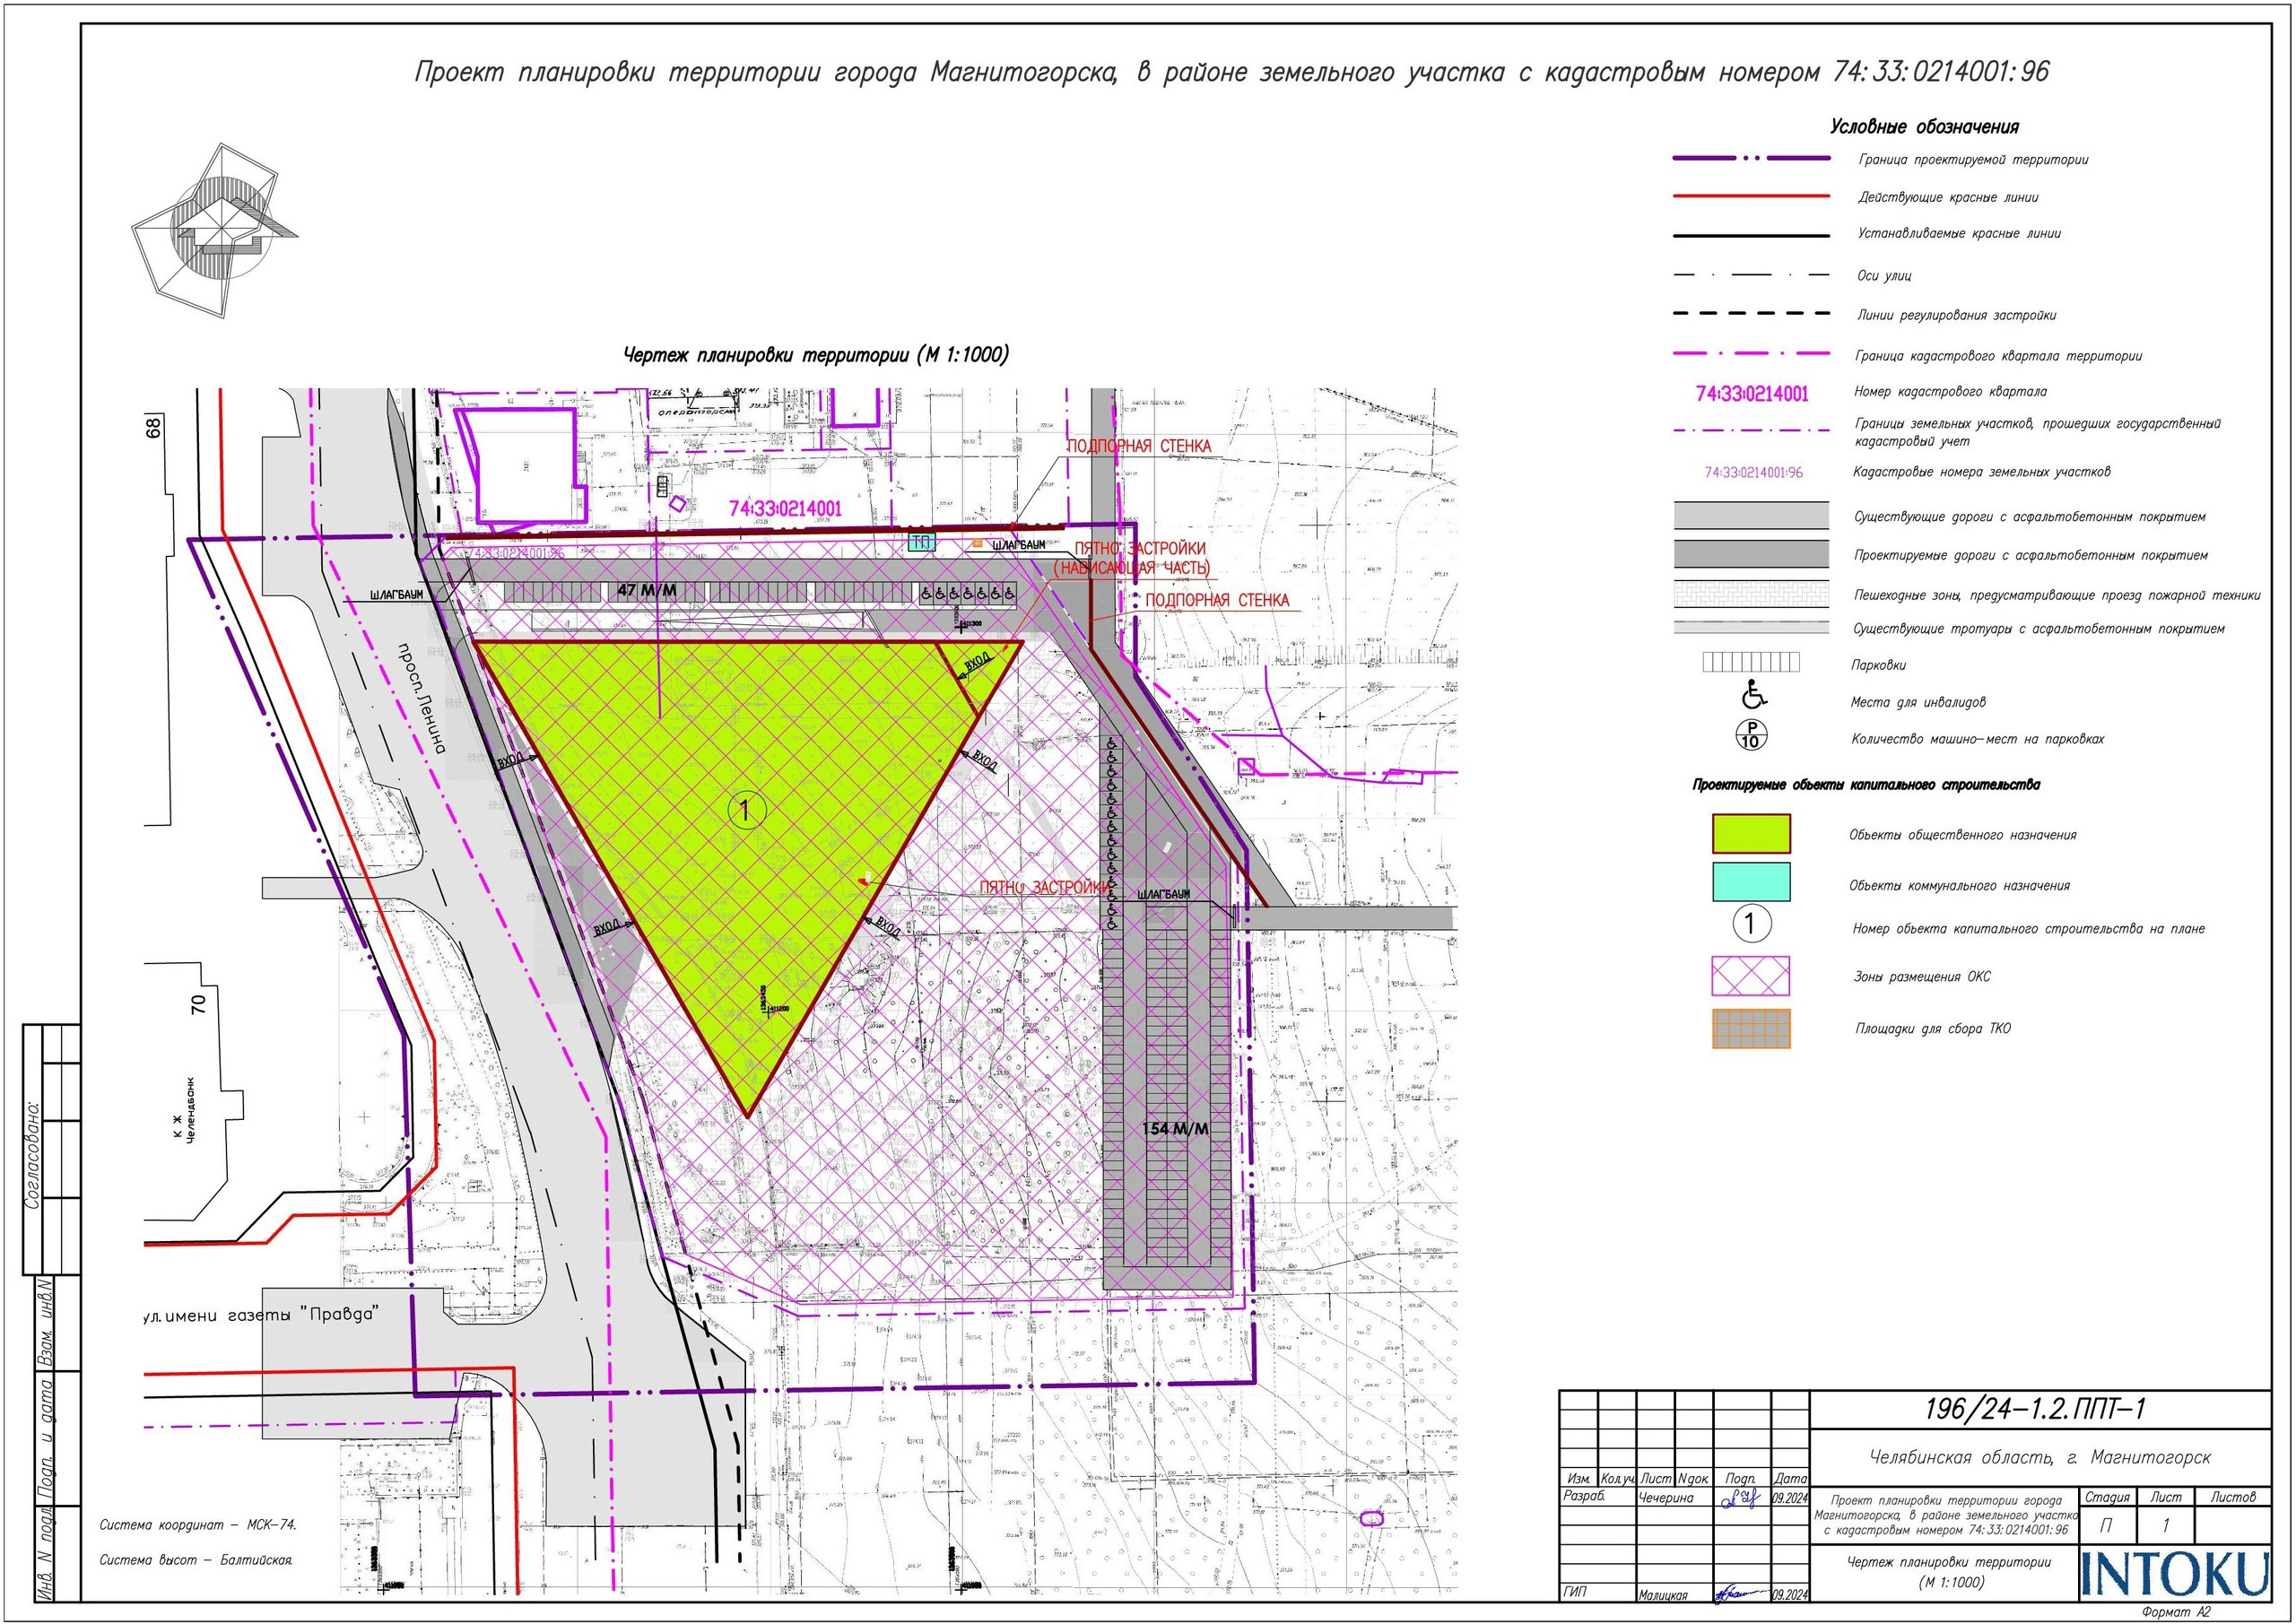Click the Условные обозначения heading
2296x1624 pixels.
[1924, 127]
